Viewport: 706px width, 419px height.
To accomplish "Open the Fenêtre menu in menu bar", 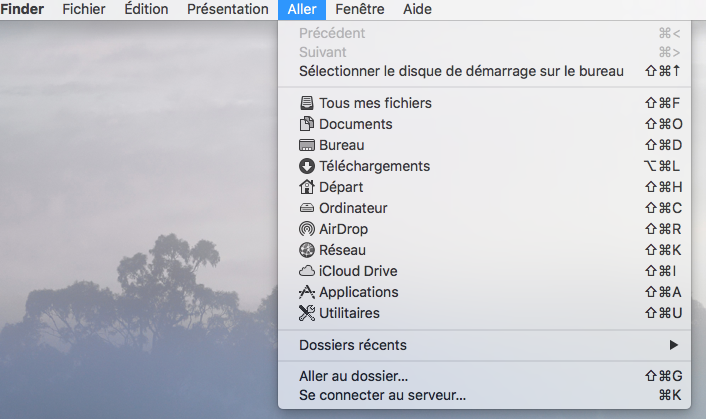I will pos(359,9).
